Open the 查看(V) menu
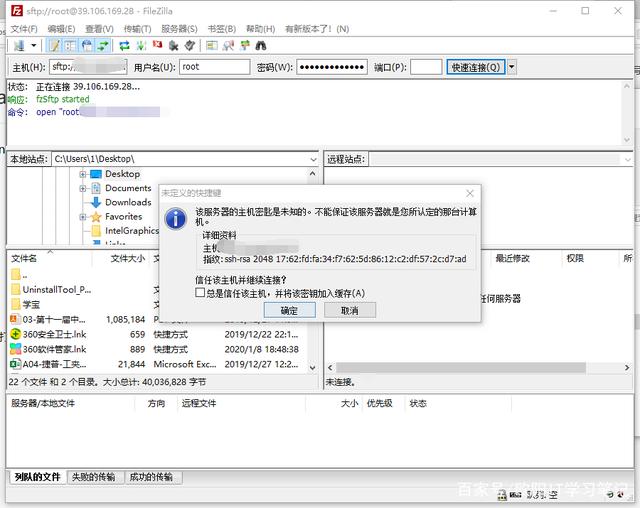Viewport: 640px width, 508px height. [99, 29]
